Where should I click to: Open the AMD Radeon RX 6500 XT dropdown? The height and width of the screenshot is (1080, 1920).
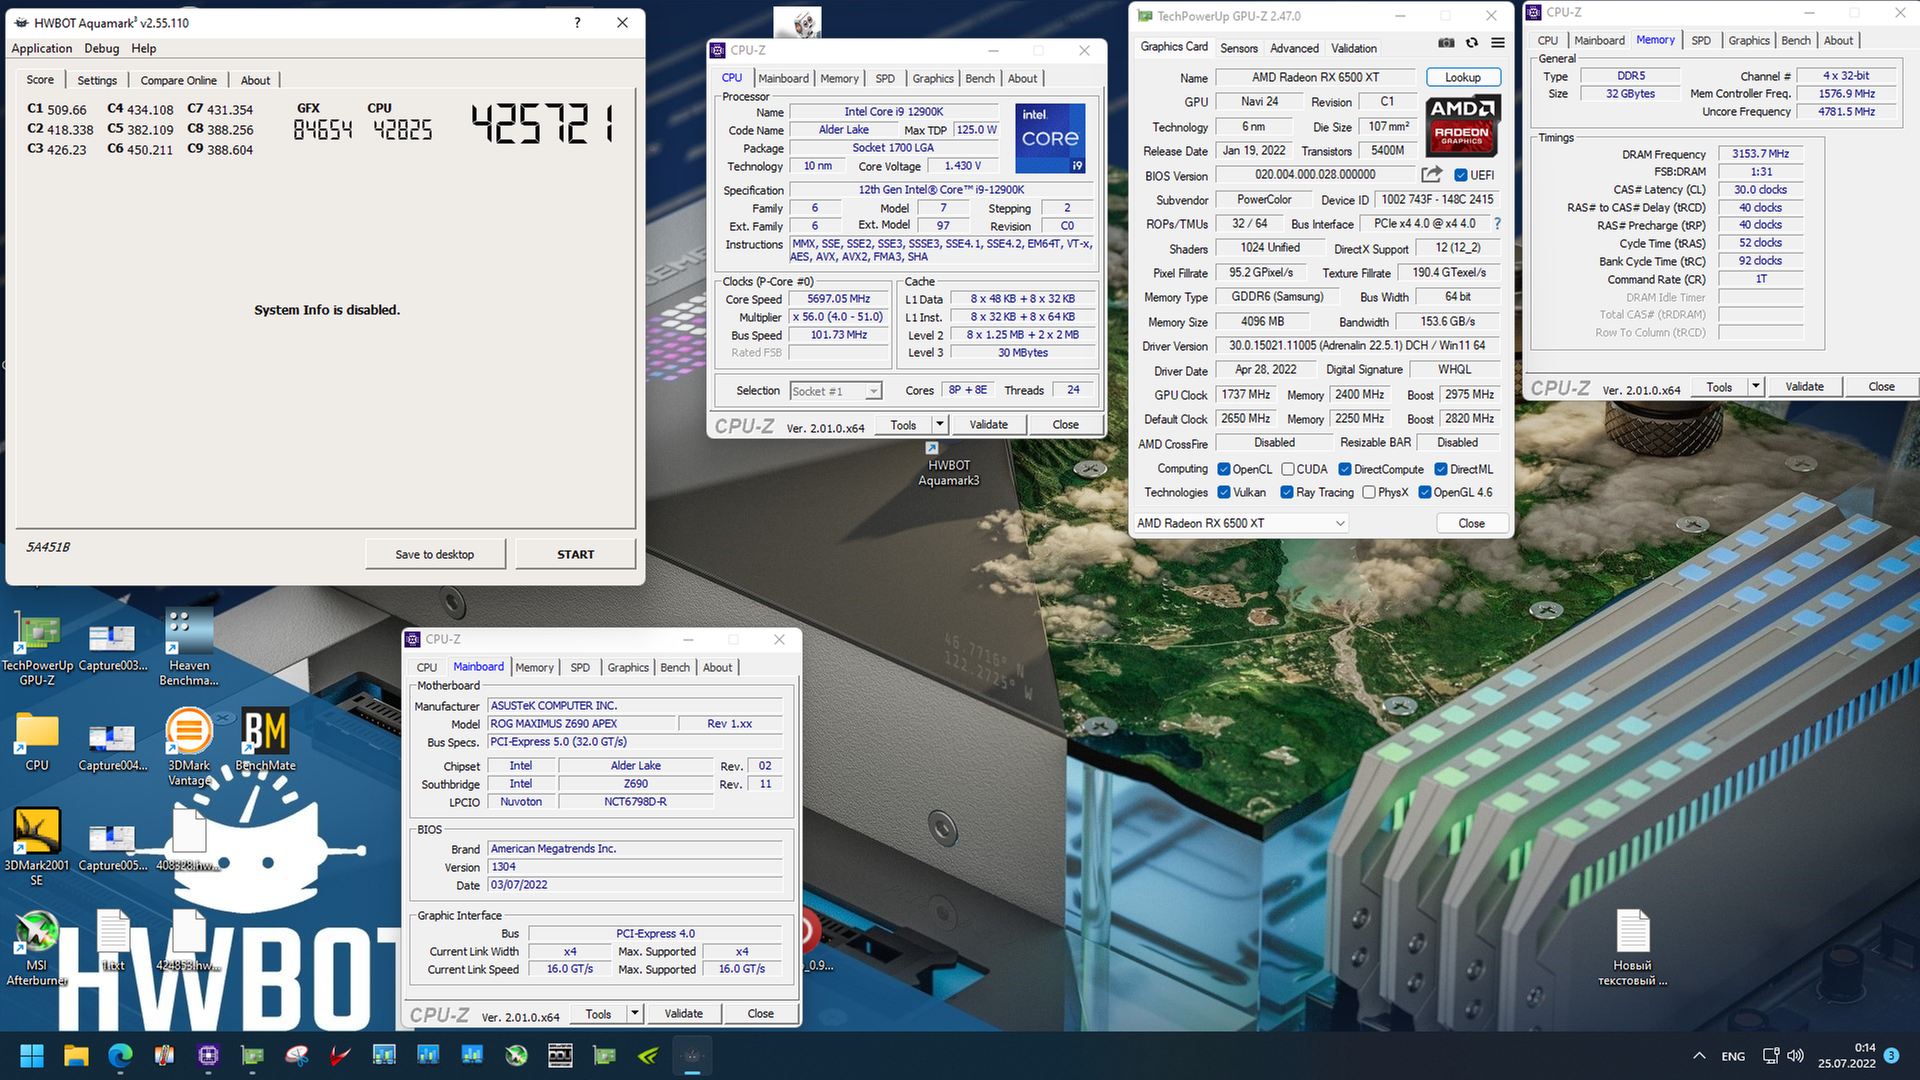[x=1240, y=523]
